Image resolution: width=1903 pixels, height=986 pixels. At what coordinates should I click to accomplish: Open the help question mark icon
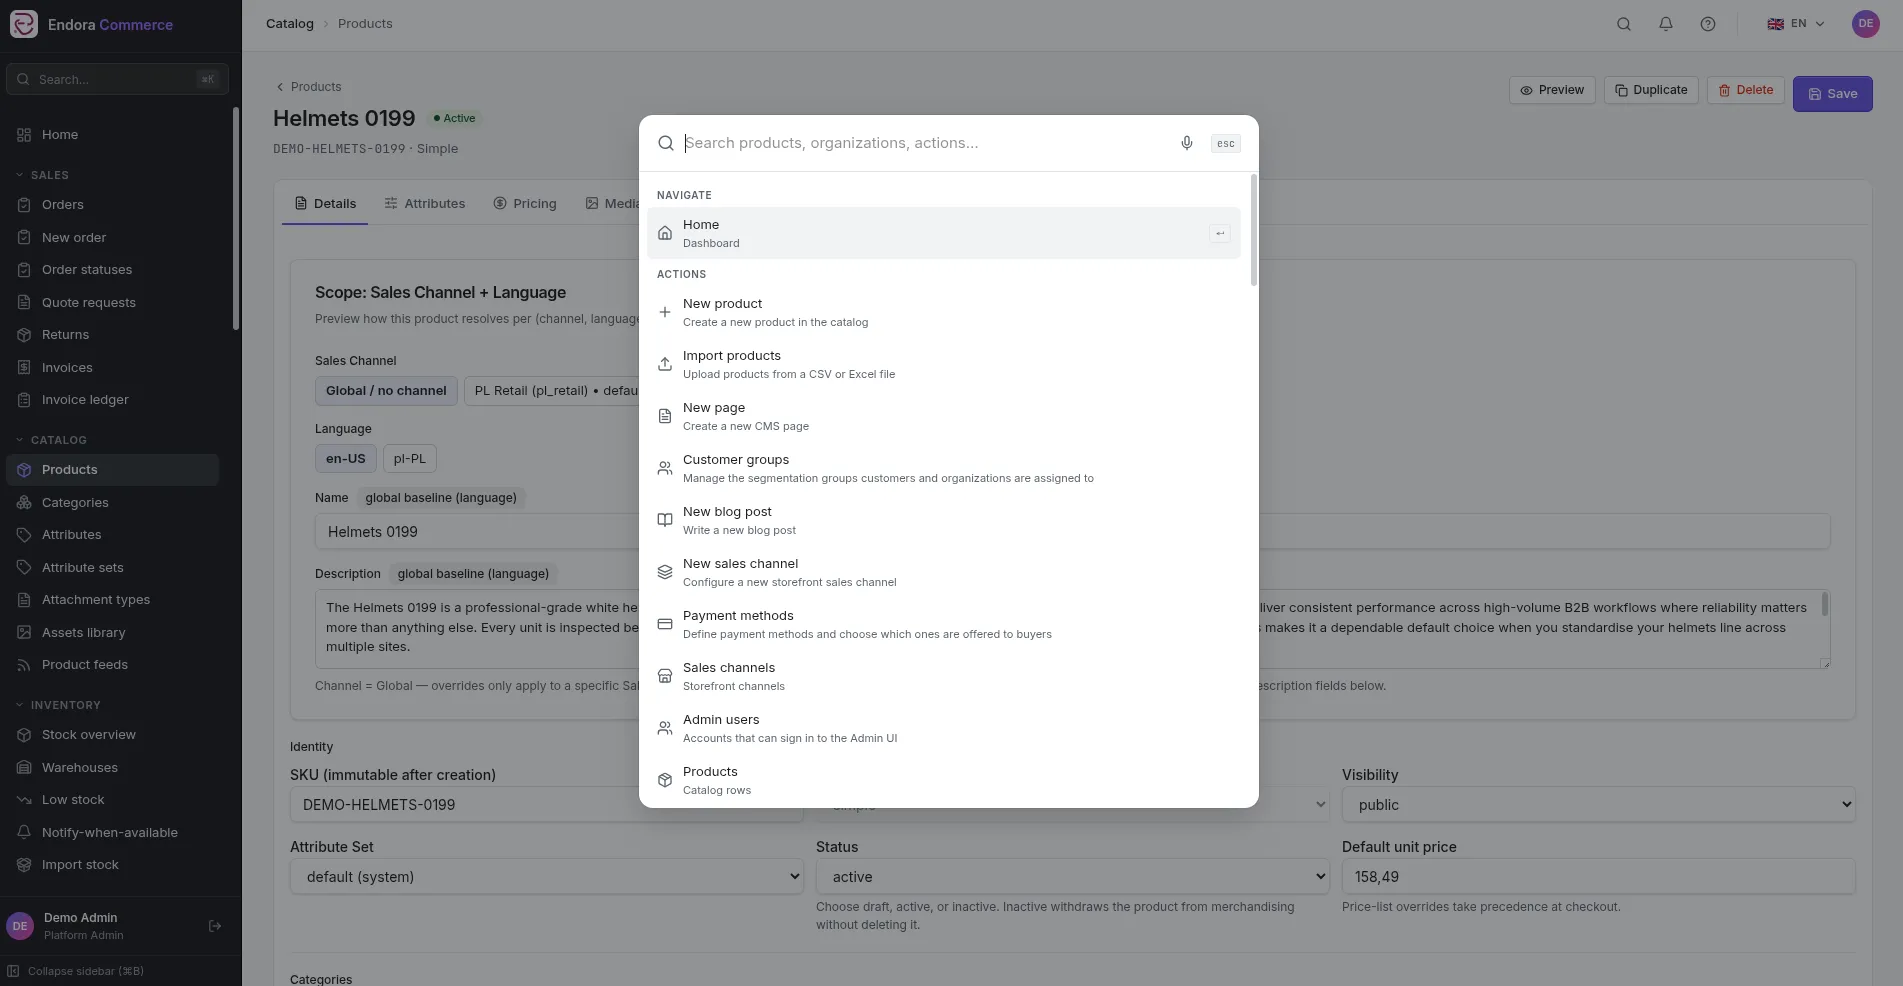(1707, 24)
